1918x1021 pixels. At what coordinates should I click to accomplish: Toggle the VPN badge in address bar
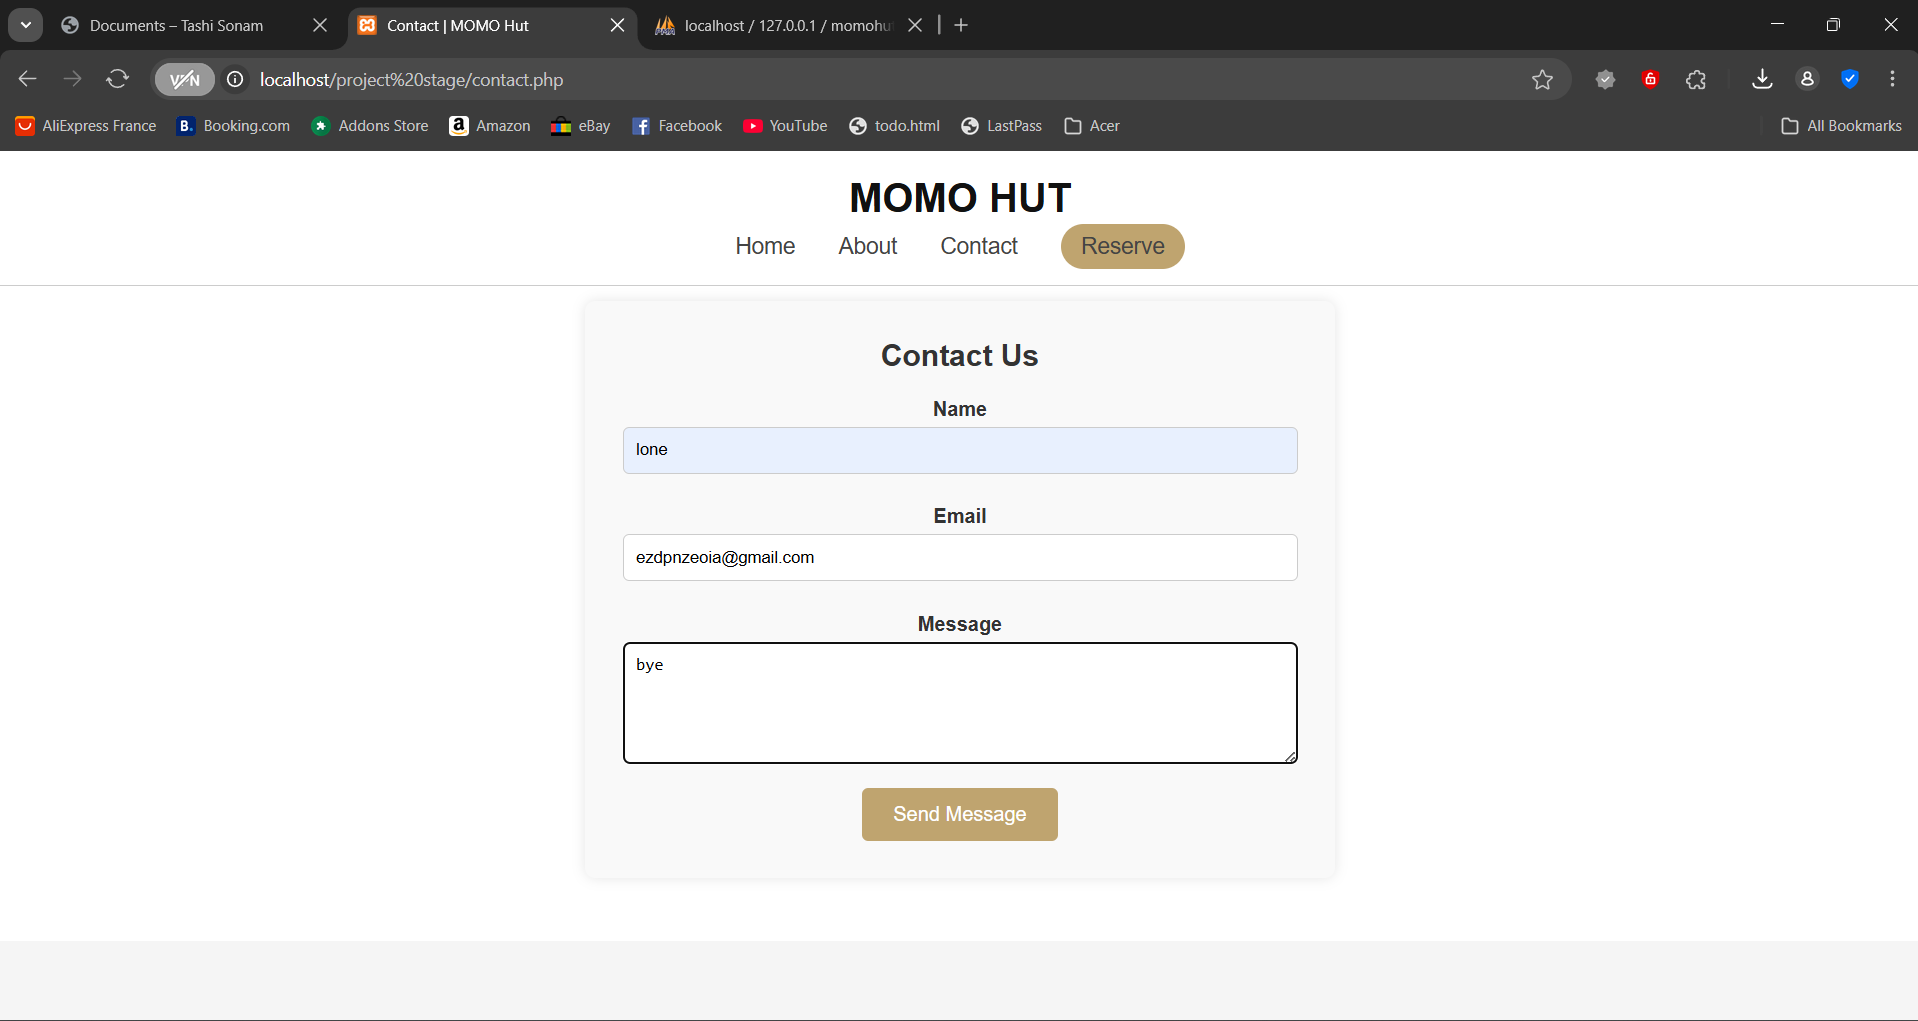(185, 80)
